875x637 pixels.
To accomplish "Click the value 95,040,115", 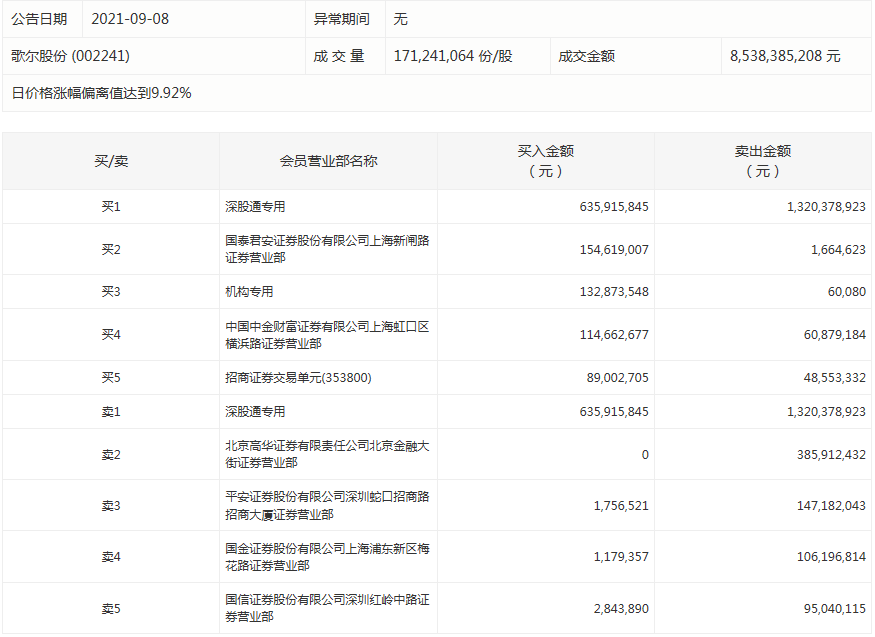I will [834, 609].
